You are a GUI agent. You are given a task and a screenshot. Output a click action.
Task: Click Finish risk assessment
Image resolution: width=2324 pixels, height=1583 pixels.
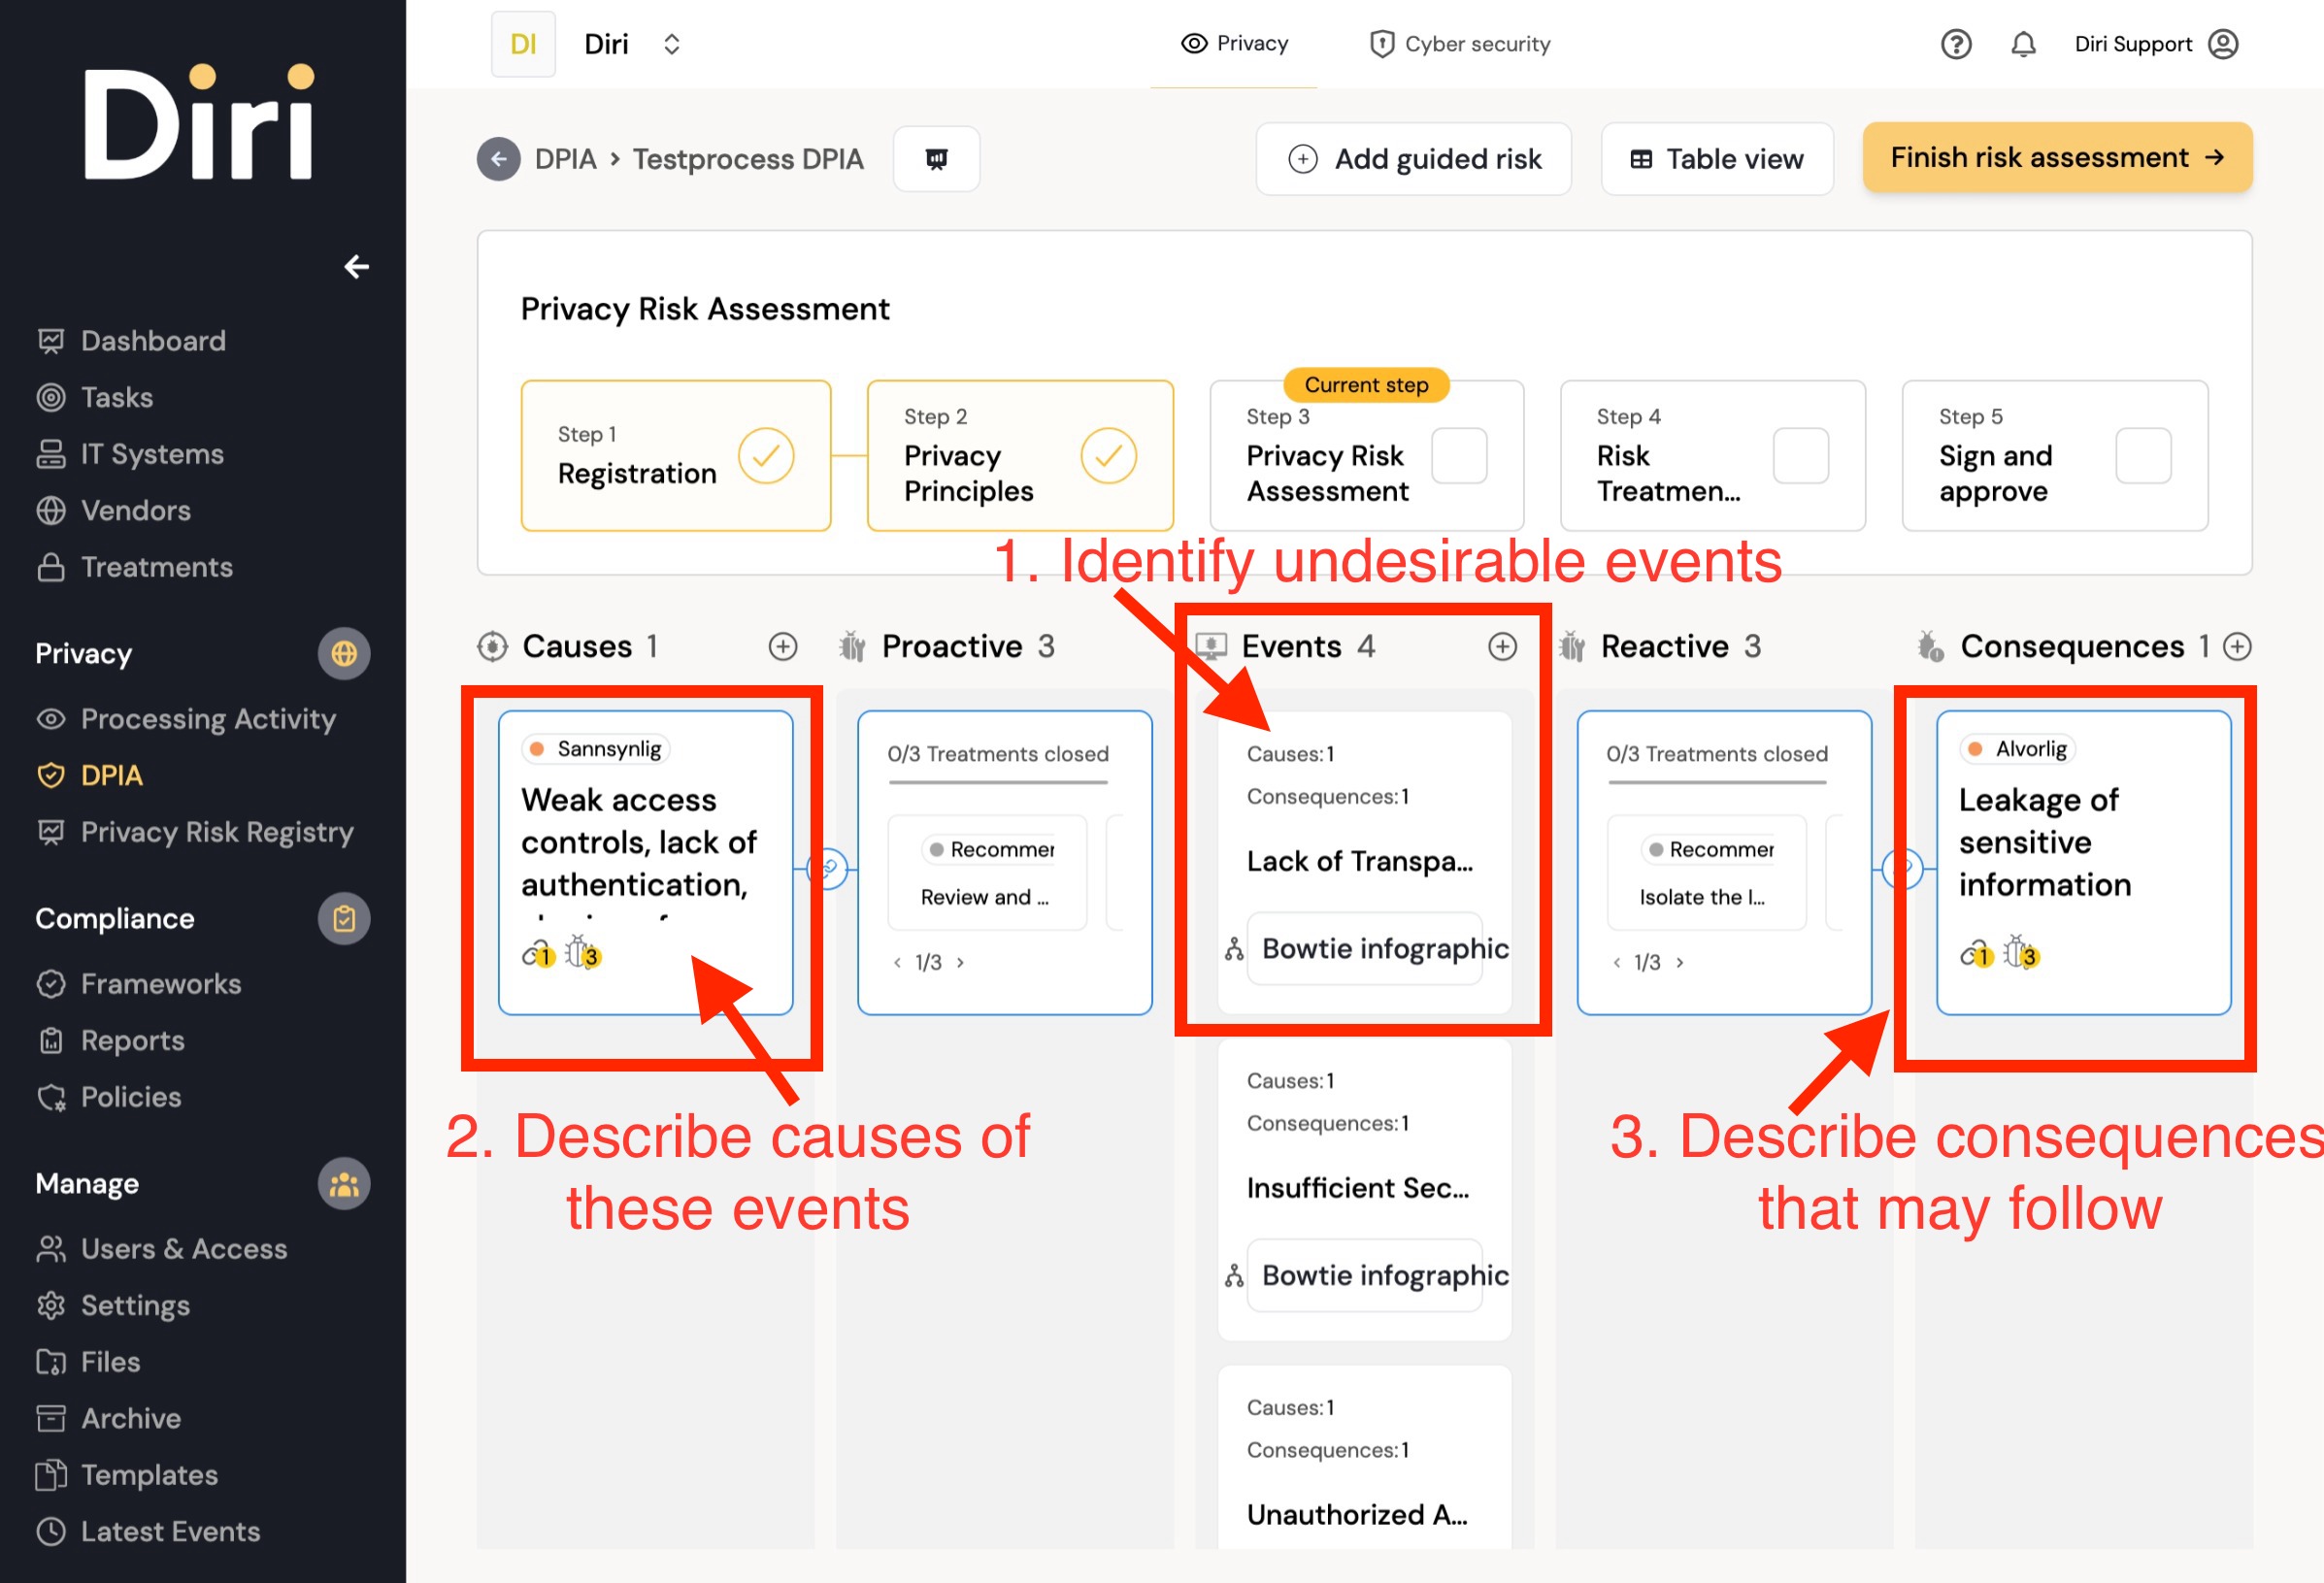[2057, 157]
